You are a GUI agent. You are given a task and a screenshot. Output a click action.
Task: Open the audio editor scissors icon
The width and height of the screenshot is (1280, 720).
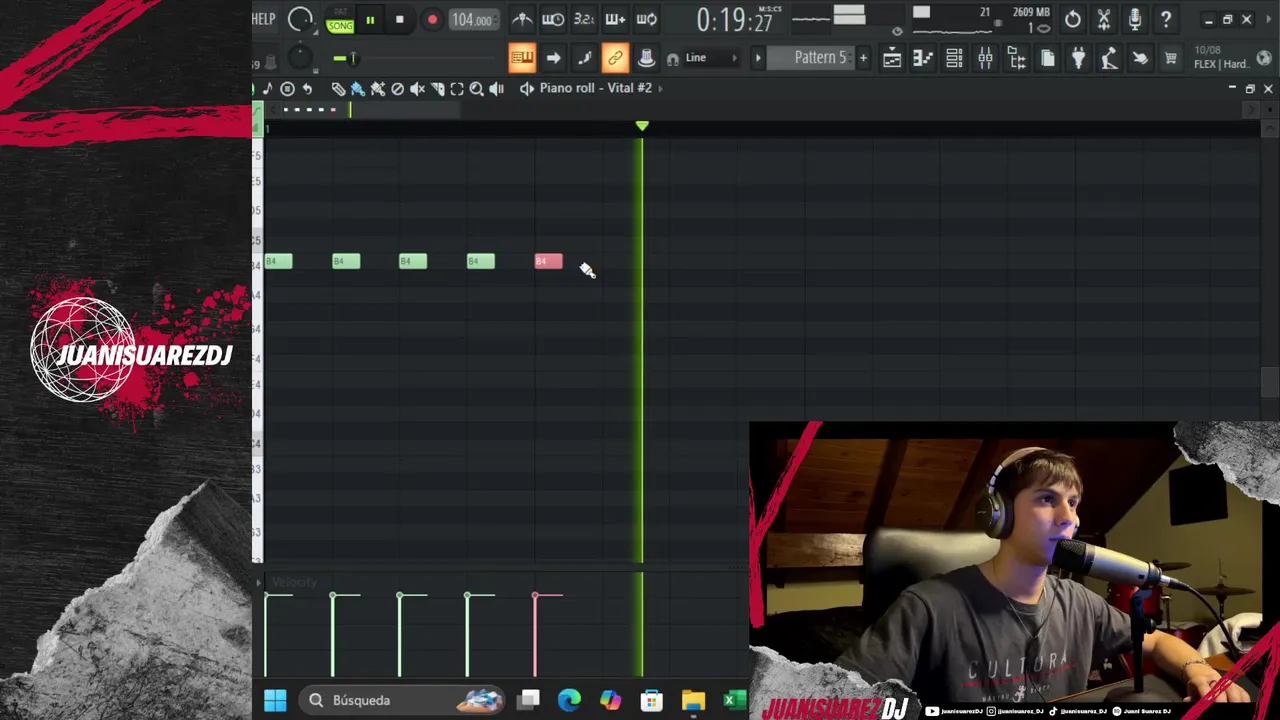pyautogui.click(x=1104, y=19)
